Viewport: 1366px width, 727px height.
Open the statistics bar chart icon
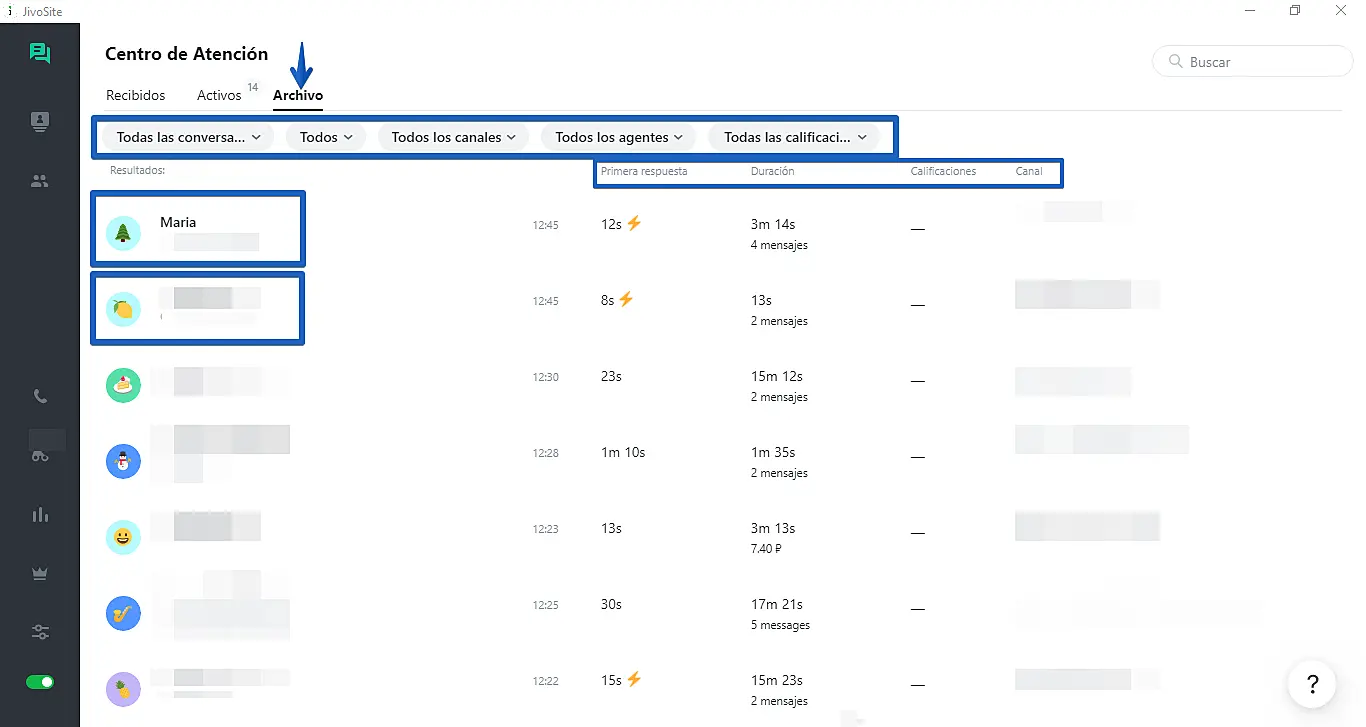(40, 515)
